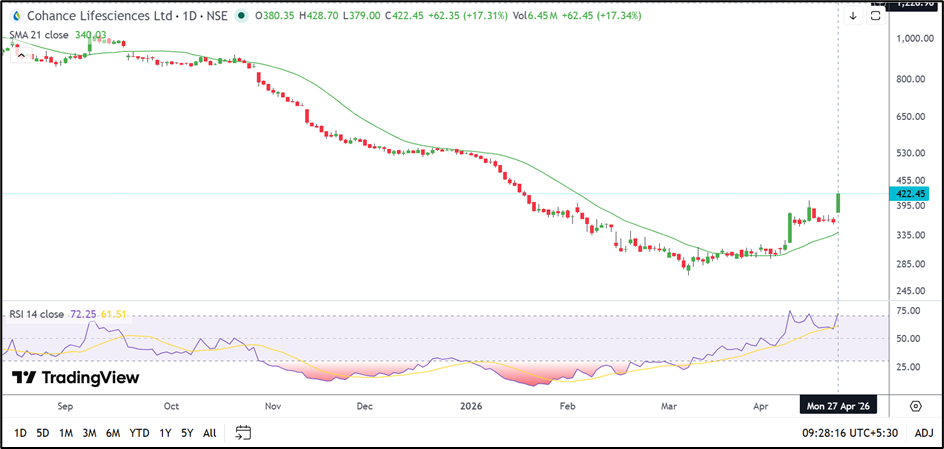Click the down arrow pane icon
This screenshot has height=449, width=944.
[x=852, y=17]
